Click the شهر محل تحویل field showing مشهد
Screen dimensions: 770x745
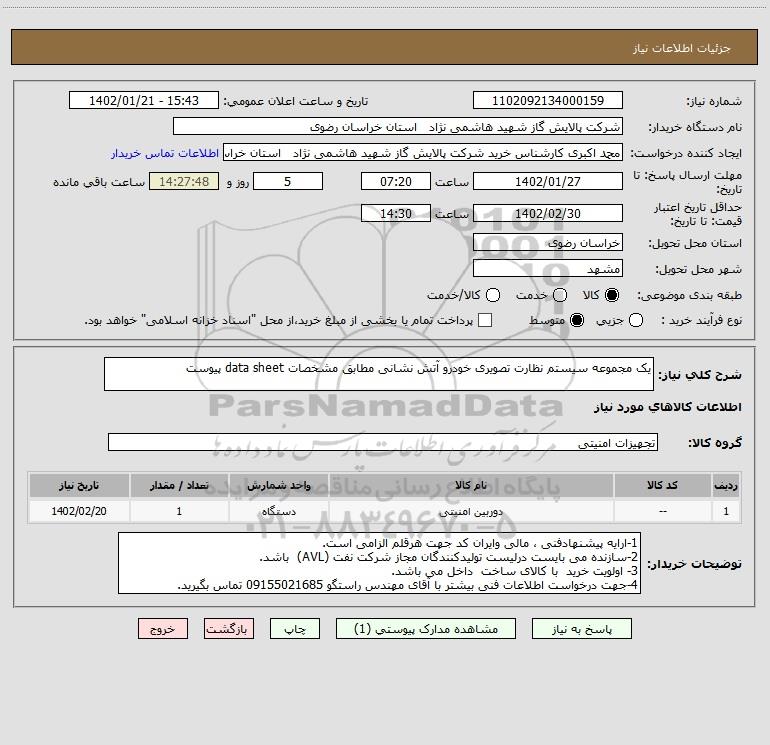click(x=547, y=269)
